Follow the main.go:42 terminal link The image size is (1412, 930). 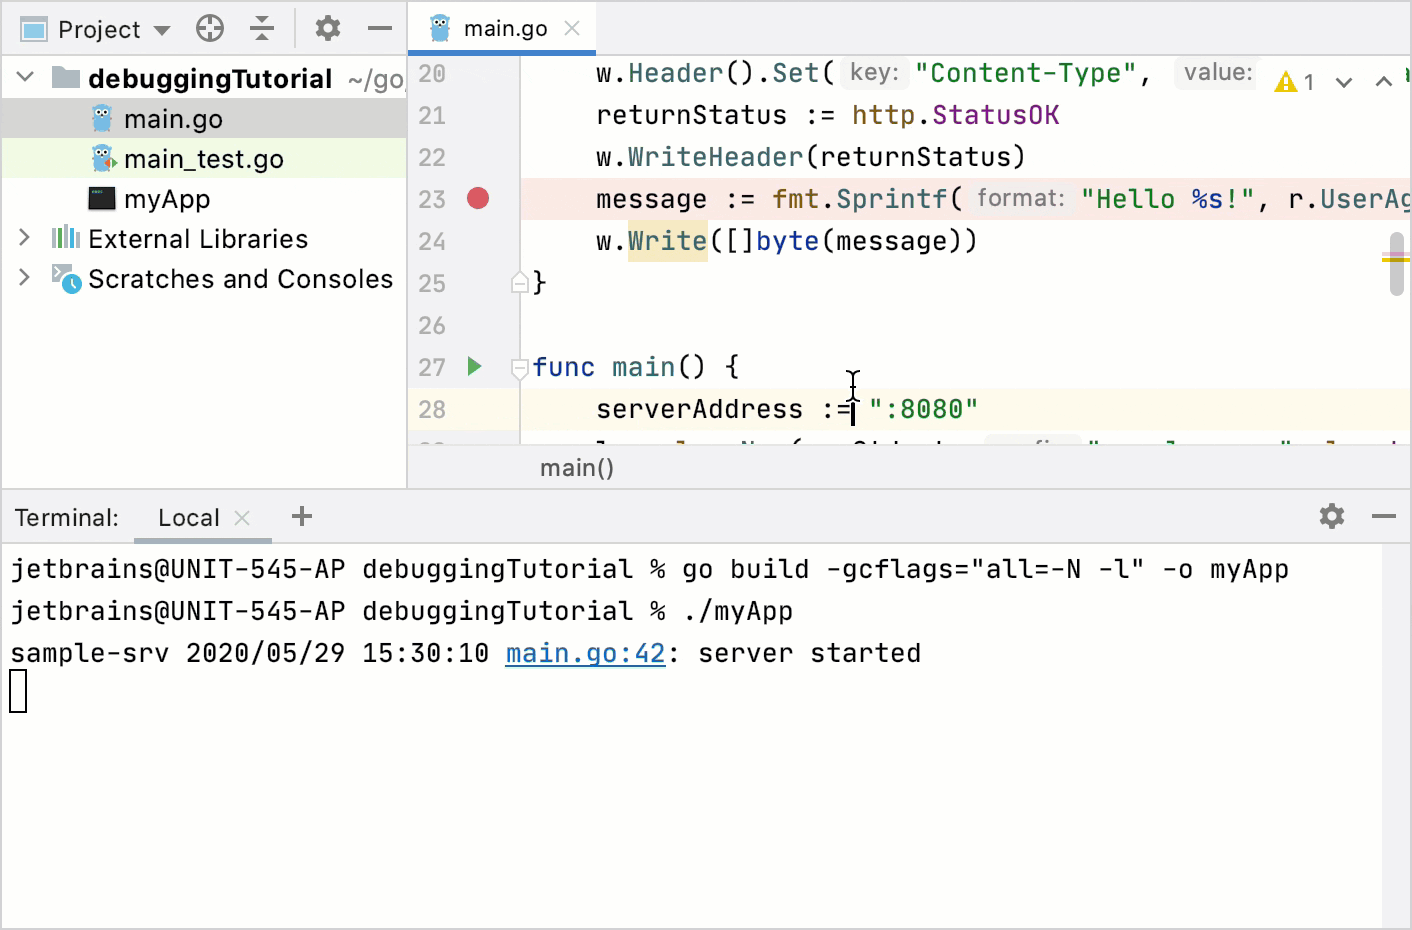click(x=584, y=652)
